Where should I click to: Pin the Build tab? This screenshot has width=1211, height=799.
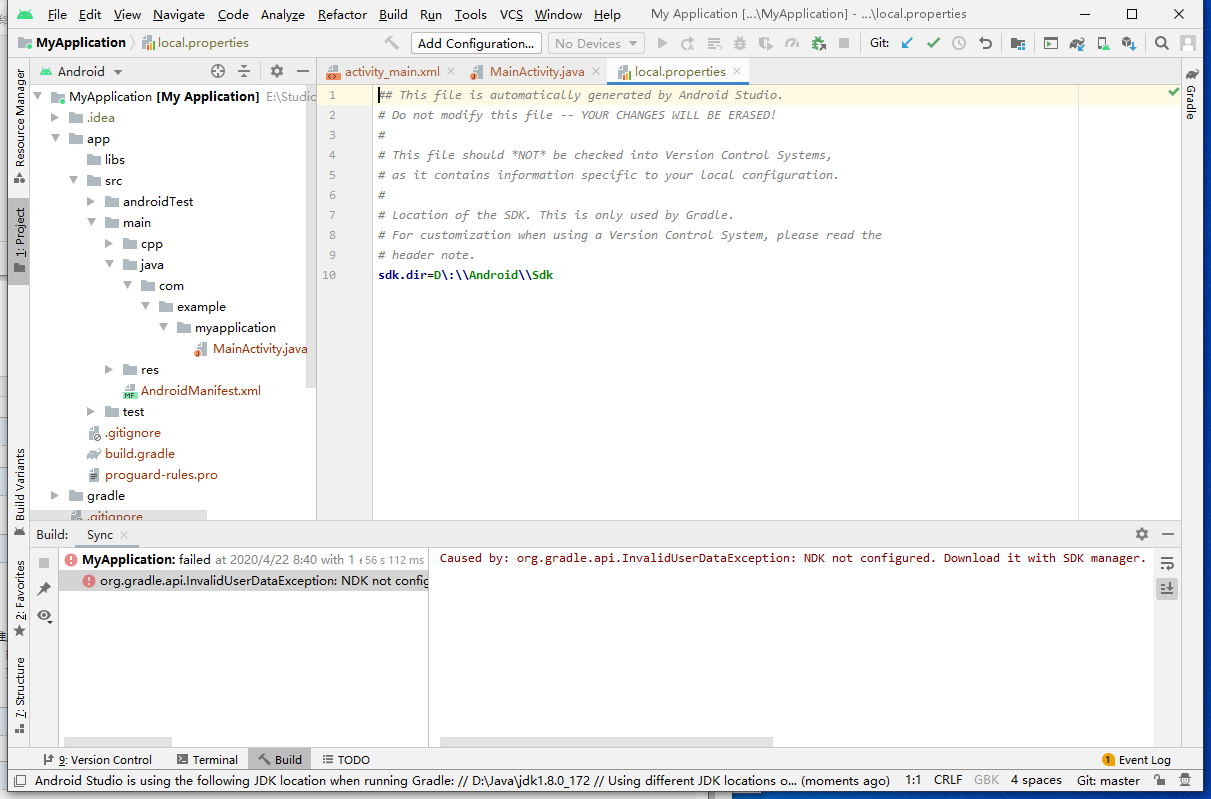(44, 589)
